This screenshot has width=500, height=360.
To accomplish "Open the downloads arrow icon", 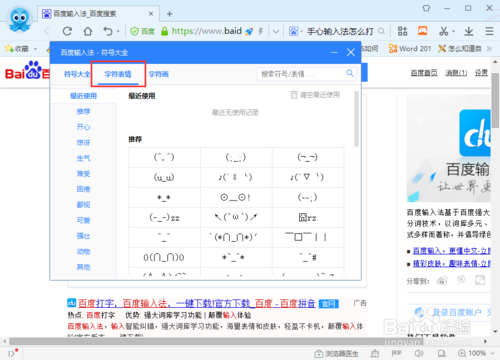I will (x=469, y=31).
